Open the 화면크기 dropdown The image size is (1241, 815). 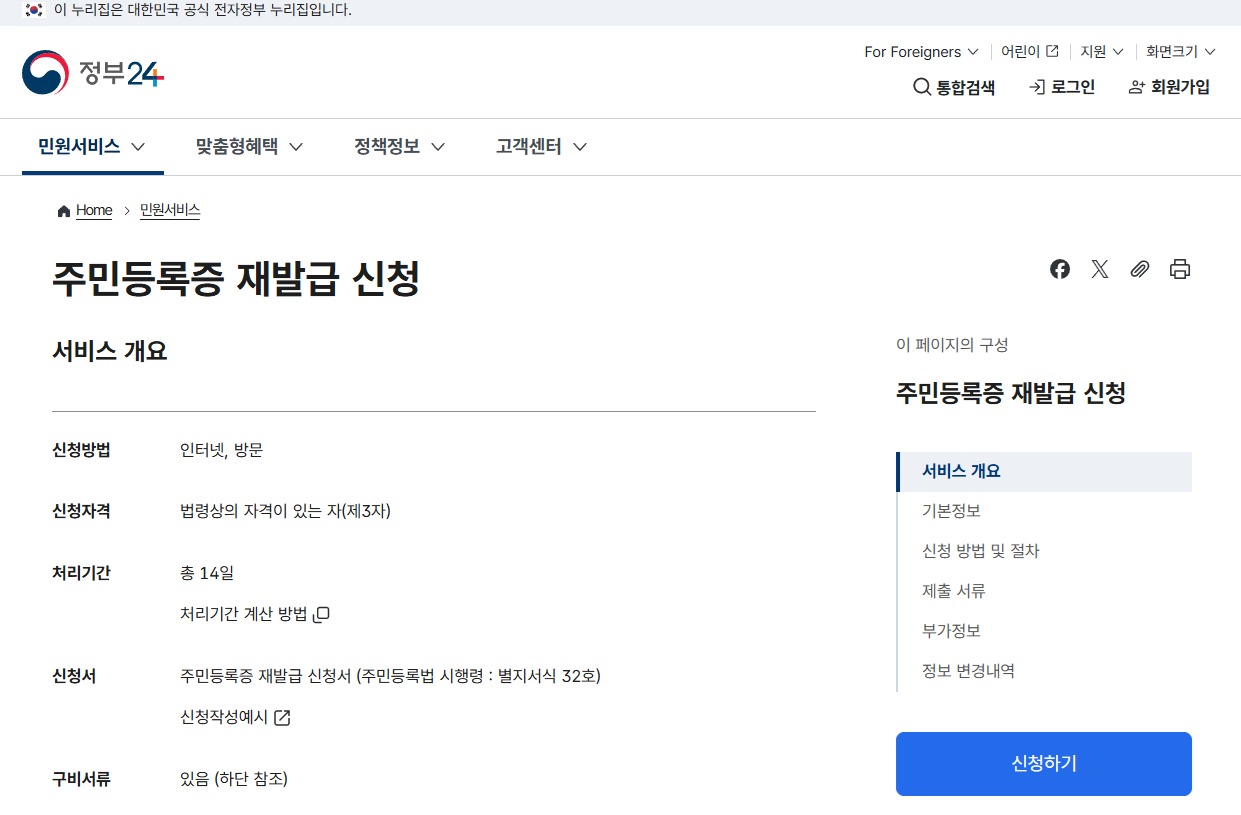click(1178, 51)
